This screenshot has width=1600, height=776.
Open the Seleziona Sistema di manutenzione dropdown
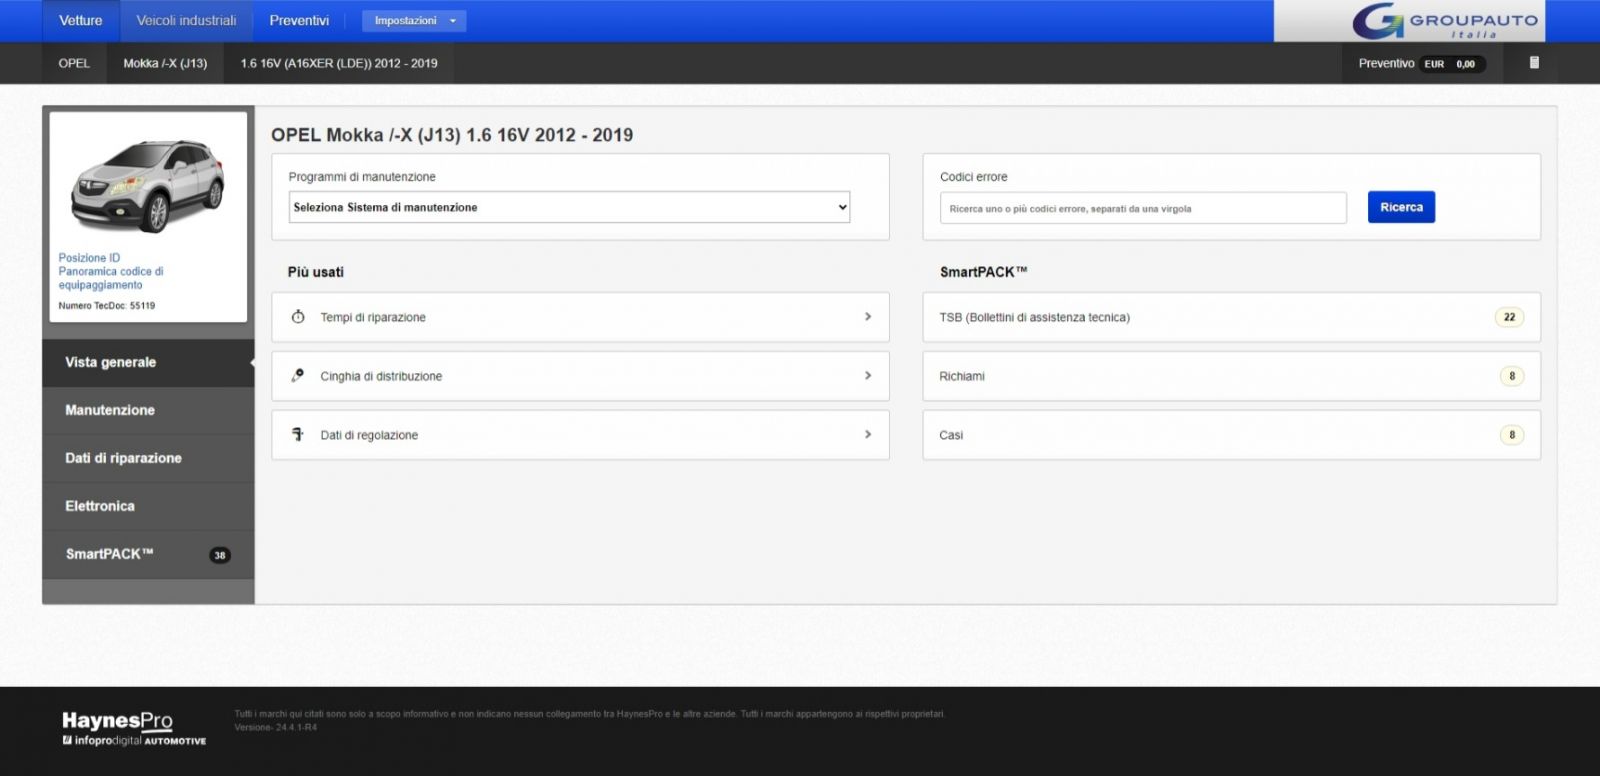569,207
